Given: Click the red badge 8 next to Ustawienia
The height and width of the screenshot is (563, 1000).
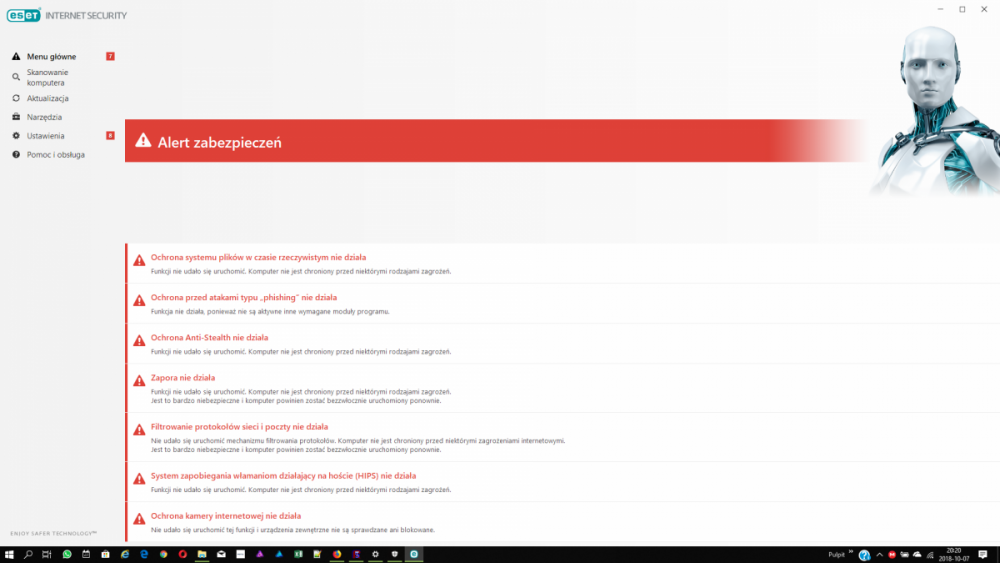Looking at the screenshot, I should 110,135.
